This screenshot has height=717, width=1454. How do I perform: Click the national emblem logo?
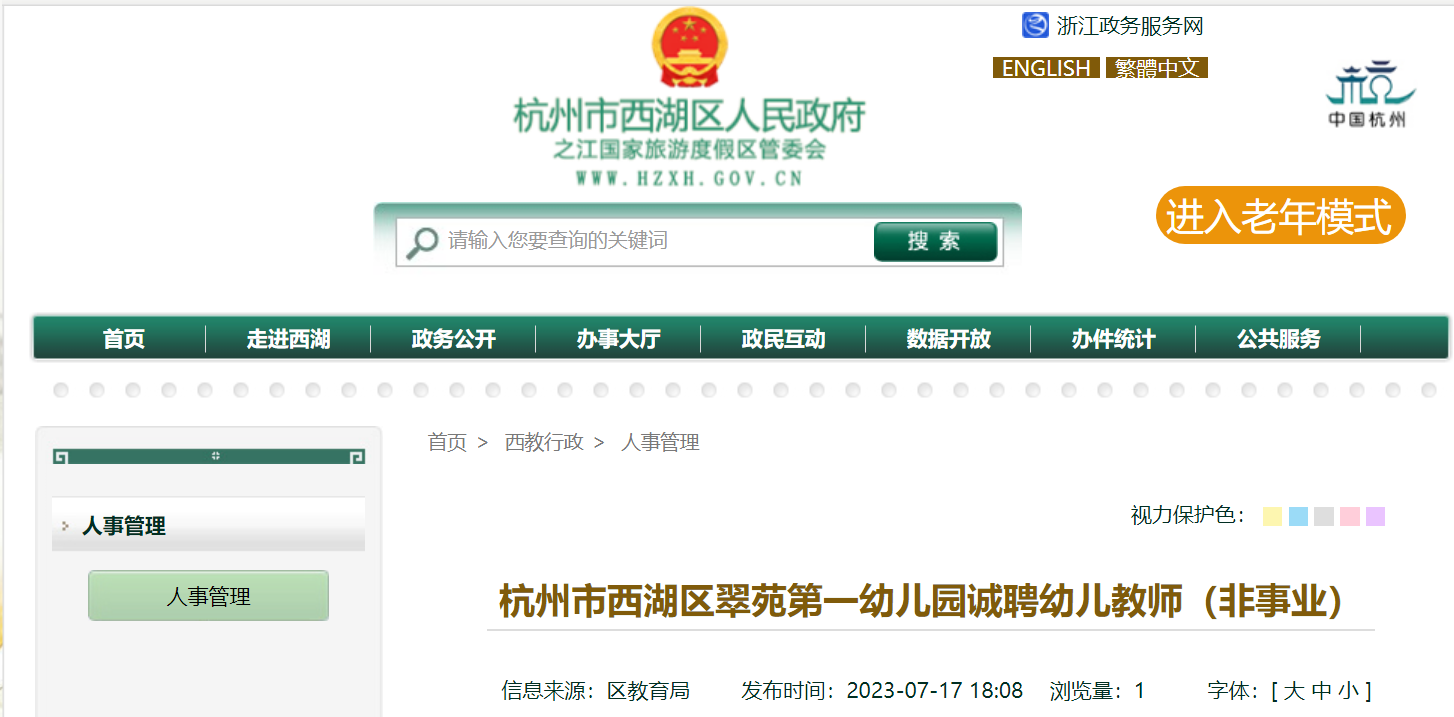click(689, 47)
